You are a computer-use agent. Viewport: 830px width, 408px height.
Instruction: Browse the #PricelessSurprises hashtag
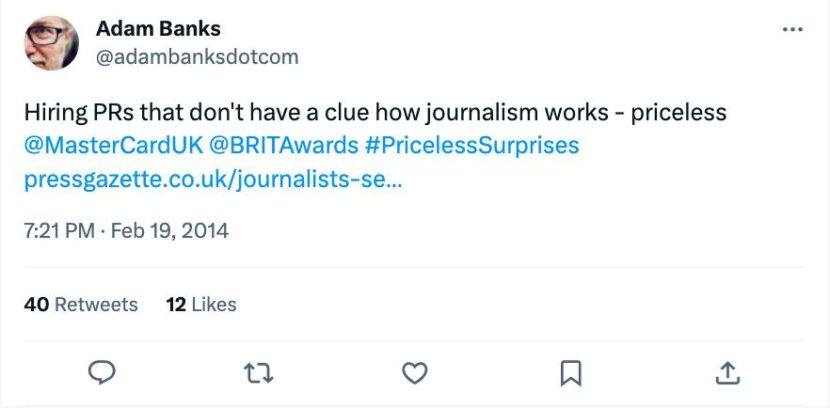472,145
